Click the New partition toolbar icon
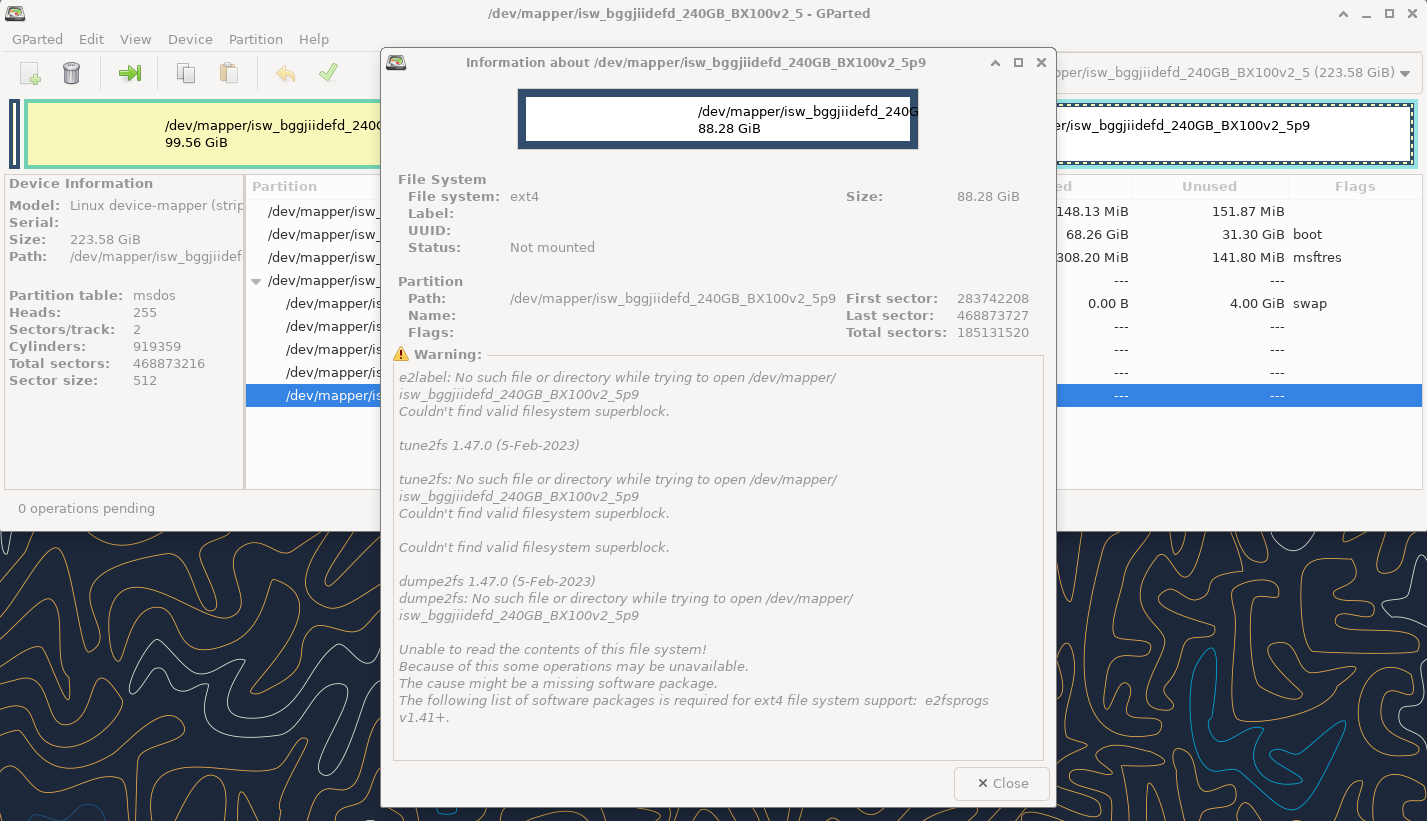 tap(30, 73)
